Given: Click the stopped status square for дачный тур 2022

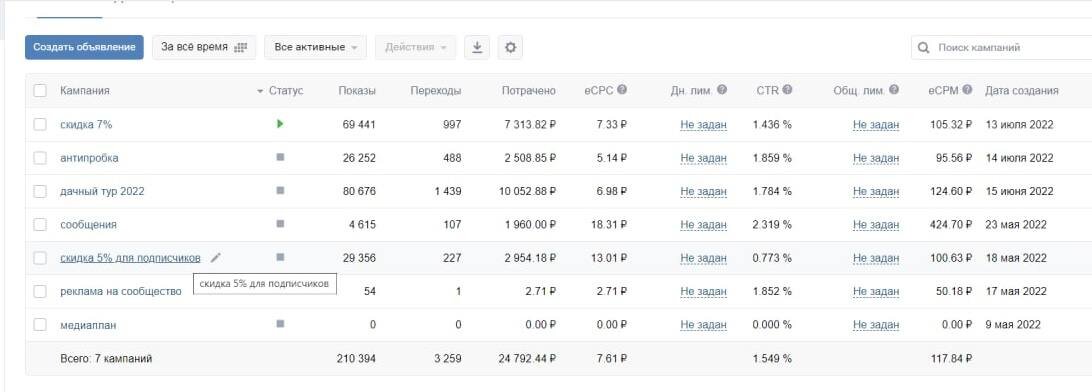Looking at the screenshot, I should point(280,191).
